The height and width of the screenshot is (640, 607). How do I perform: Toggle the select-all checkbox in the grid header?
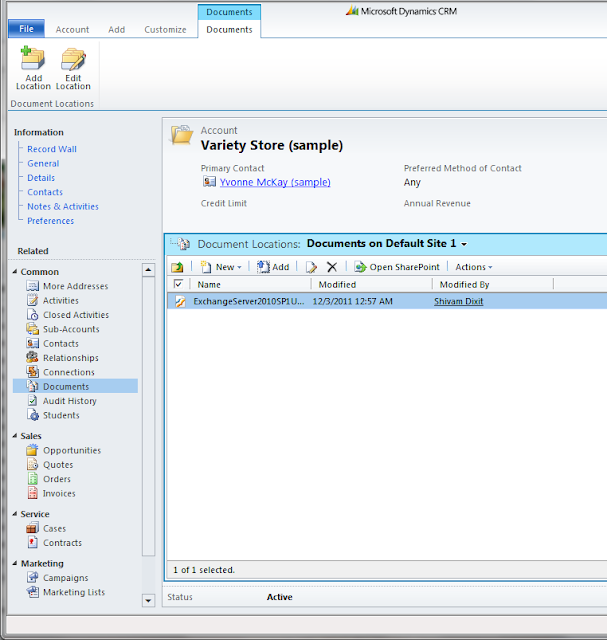[178, 284]
